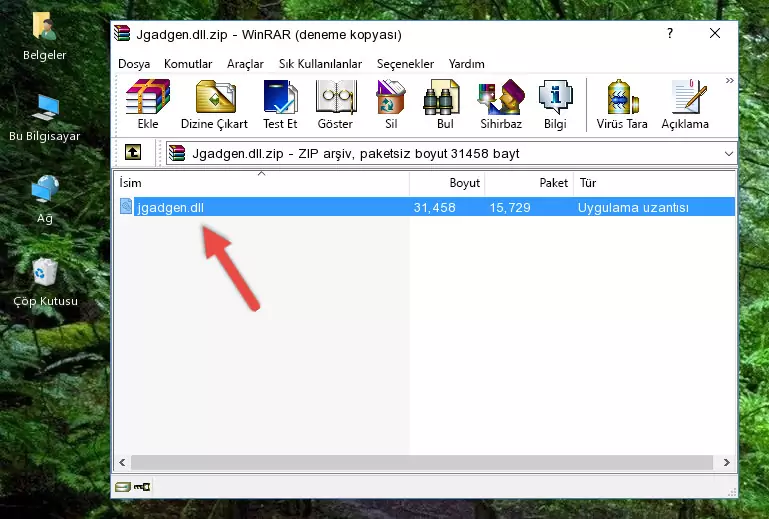Select the jgadgen.dll file row

tap(426, 207)
